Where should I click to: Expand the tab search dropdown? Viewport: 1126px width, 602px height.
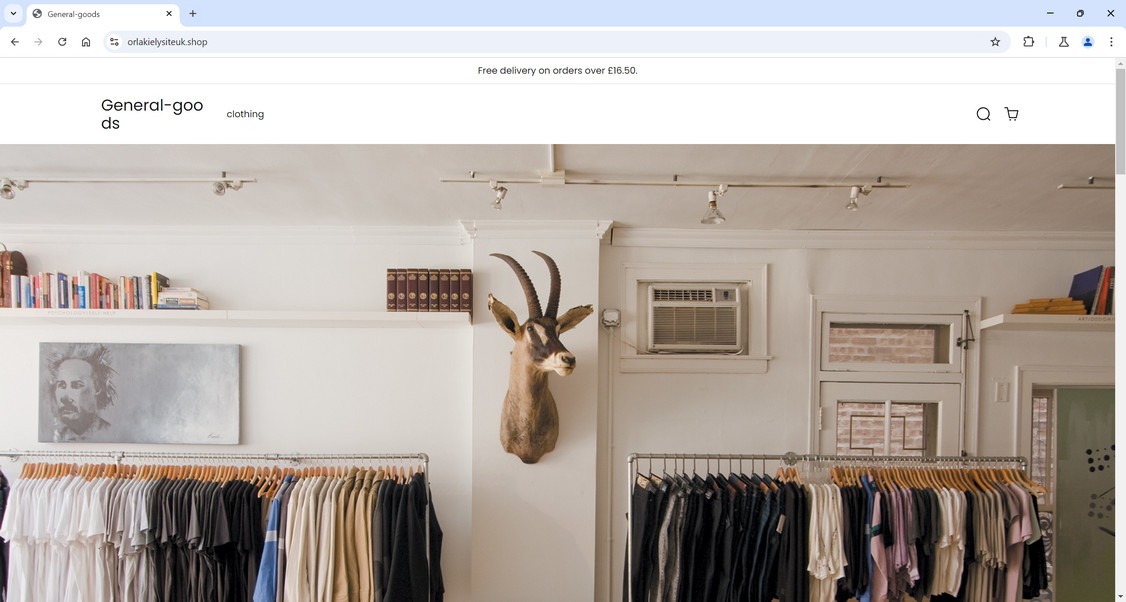pyautogui.click(x=13, y=14)
